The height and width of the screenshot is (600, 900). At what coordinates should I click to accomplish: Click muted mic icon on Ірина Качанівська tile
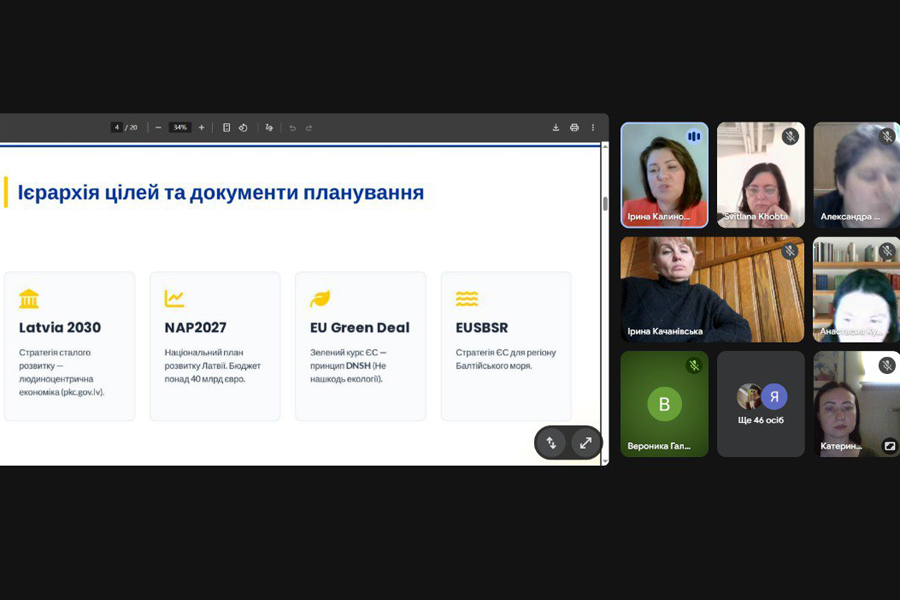pos(790,251)
